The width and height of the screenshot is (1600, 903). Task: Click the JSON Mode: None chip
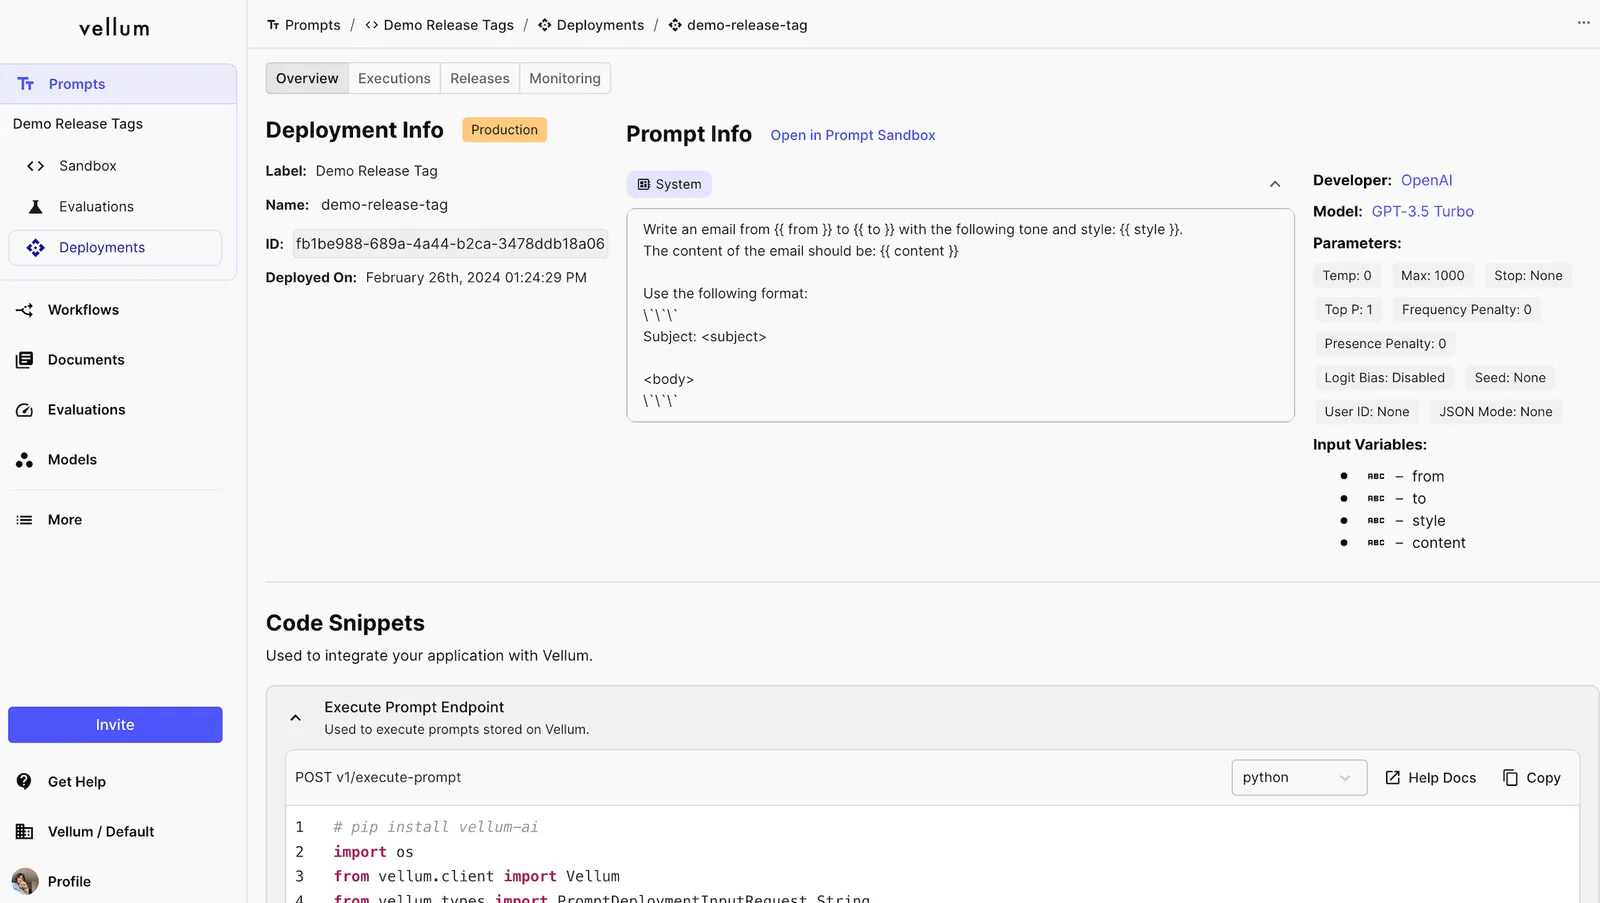tap(1496, 412)
